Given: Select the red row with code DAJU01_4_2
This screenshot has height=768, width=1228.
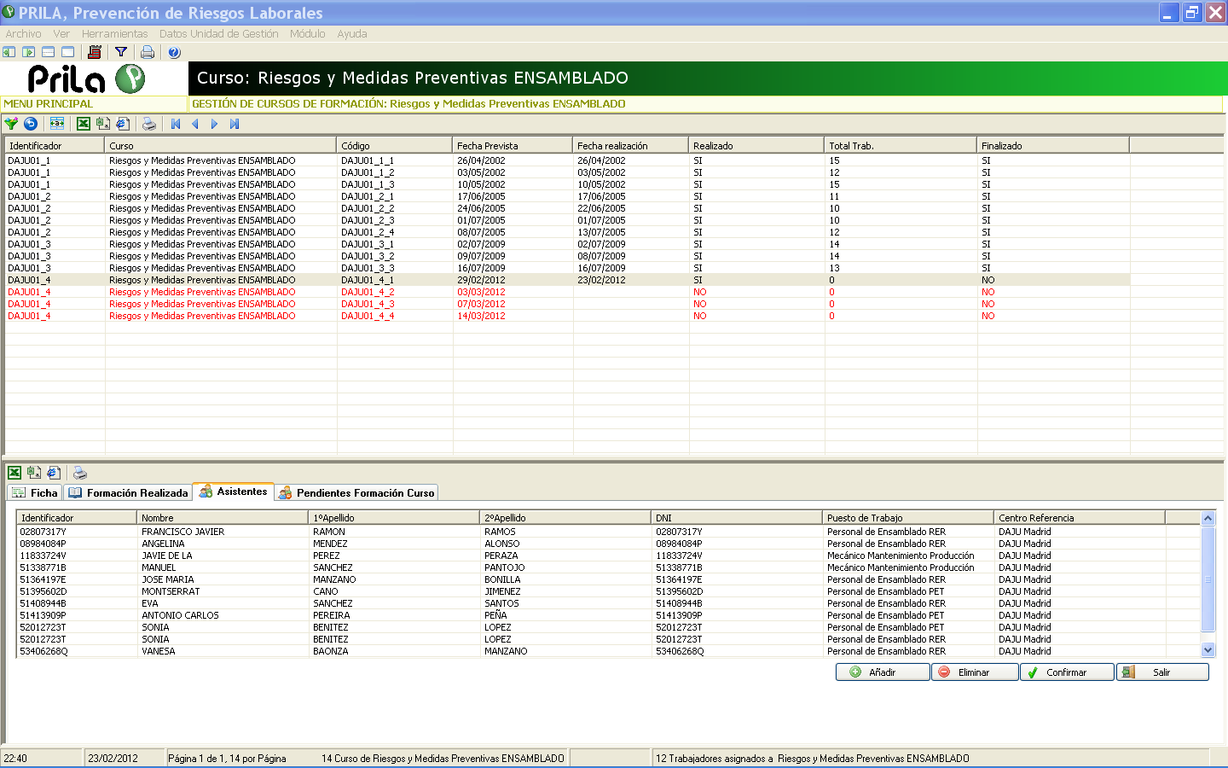Looking at the screenshot, I should 367,292.
